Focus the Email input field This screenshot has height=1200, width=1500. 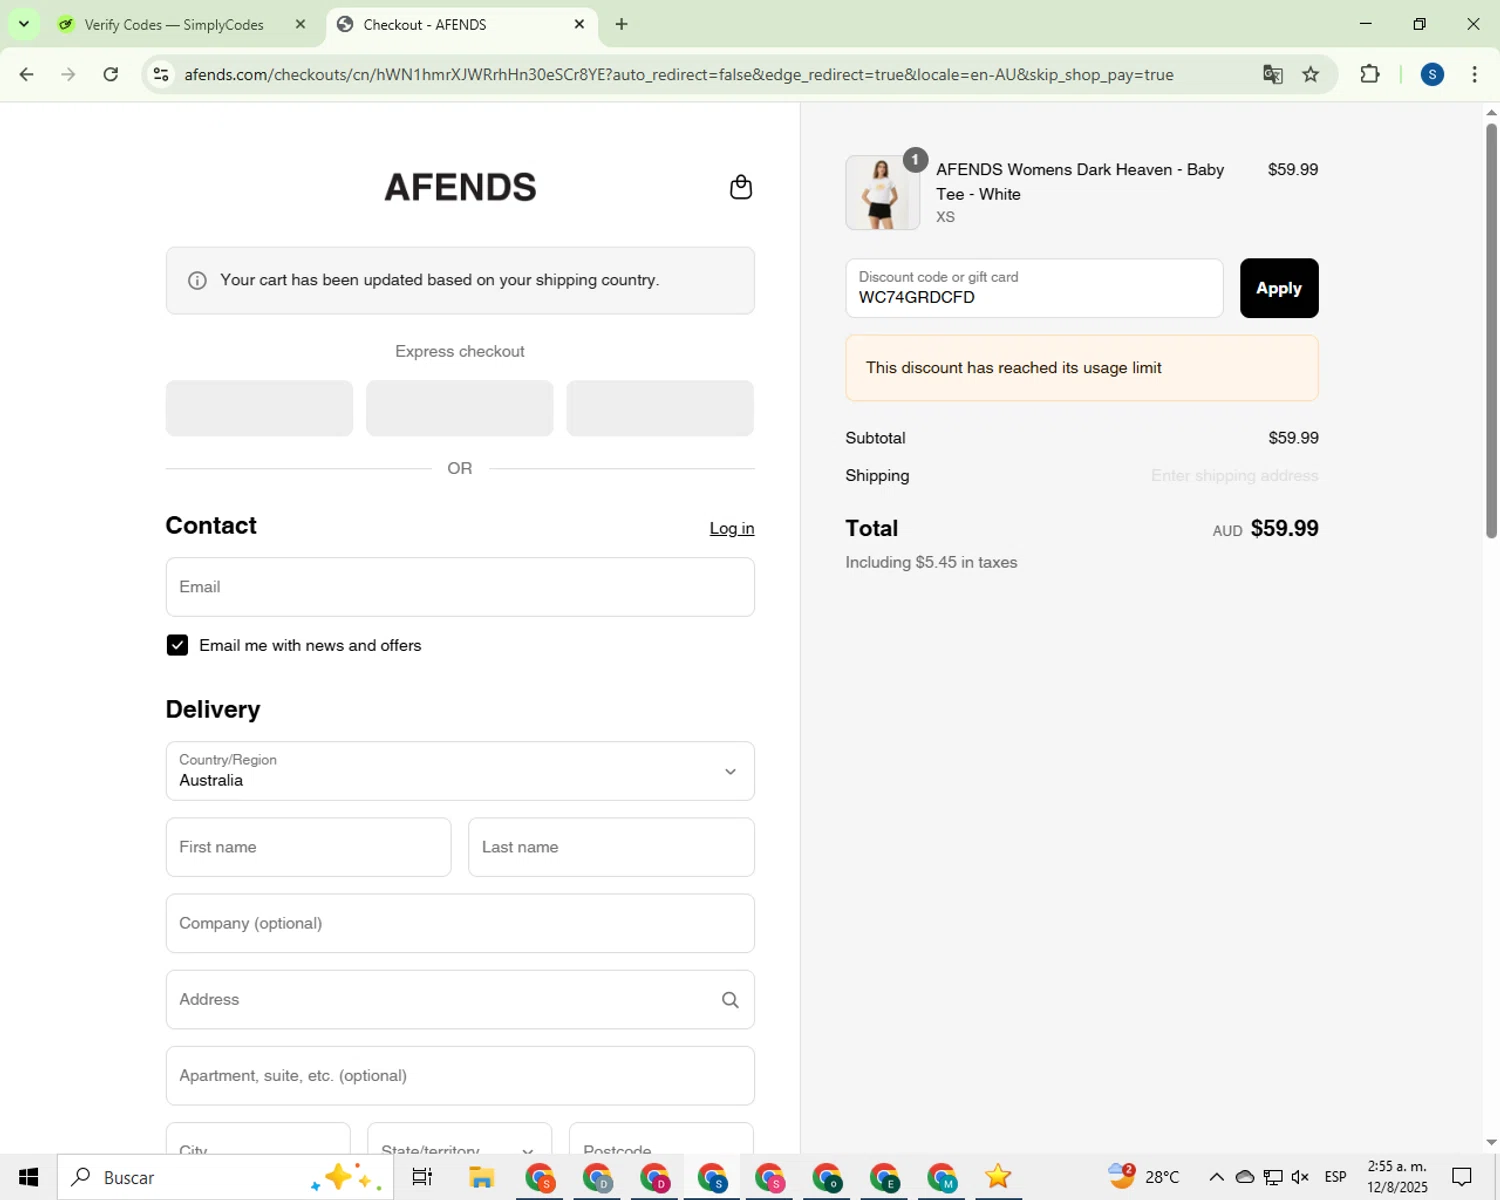(460, 587)
